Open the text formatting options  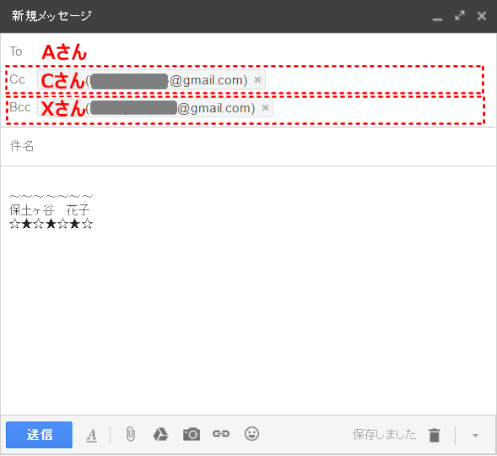tap(91, 435)
